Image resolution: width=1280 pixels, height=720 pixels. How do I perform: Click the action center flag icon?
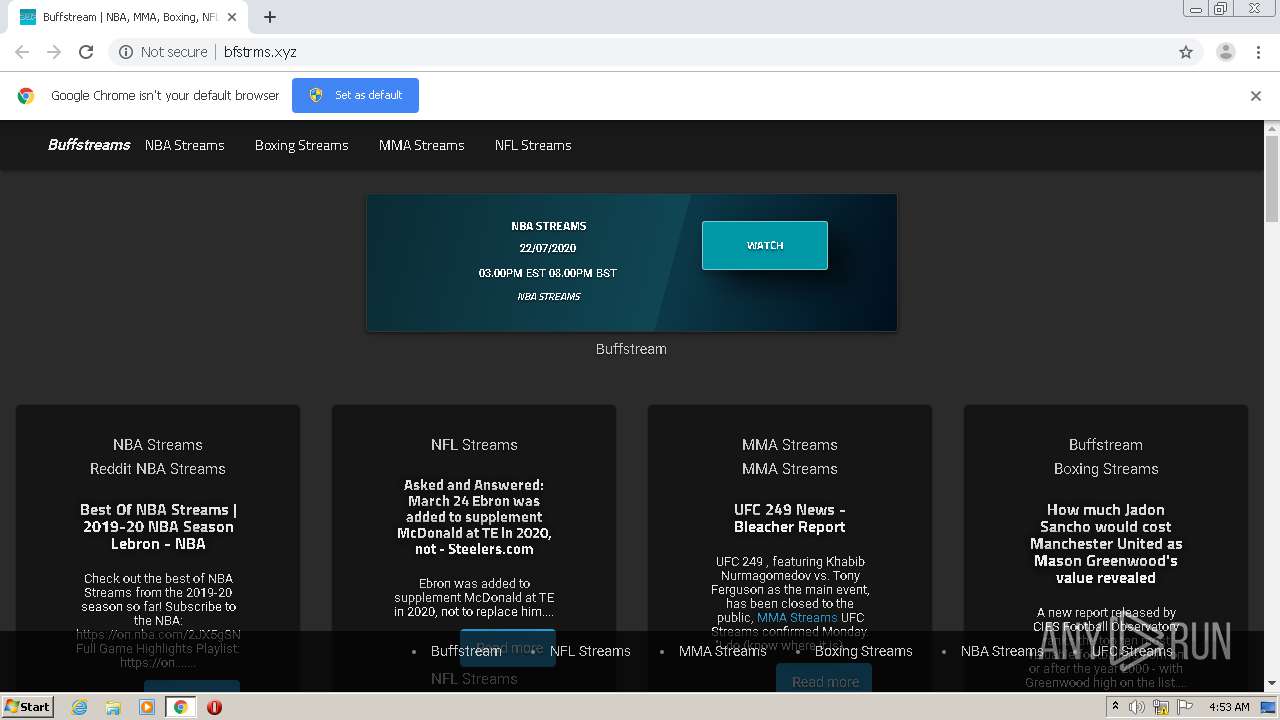[1185, 707]
